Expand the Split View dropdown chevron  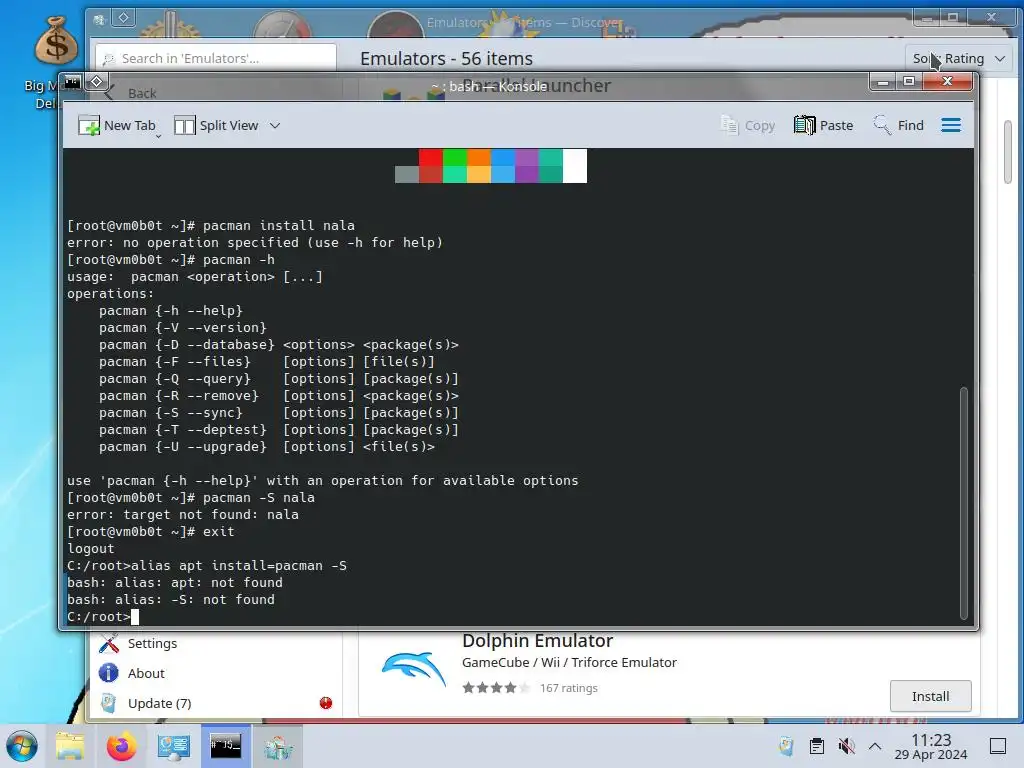point(275,125)
